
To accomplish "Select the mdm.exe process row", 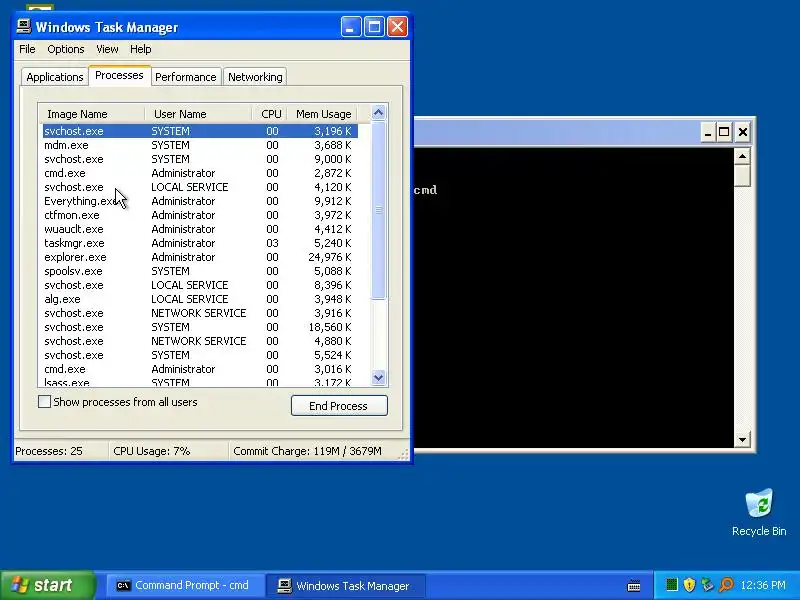I will 200,145.
